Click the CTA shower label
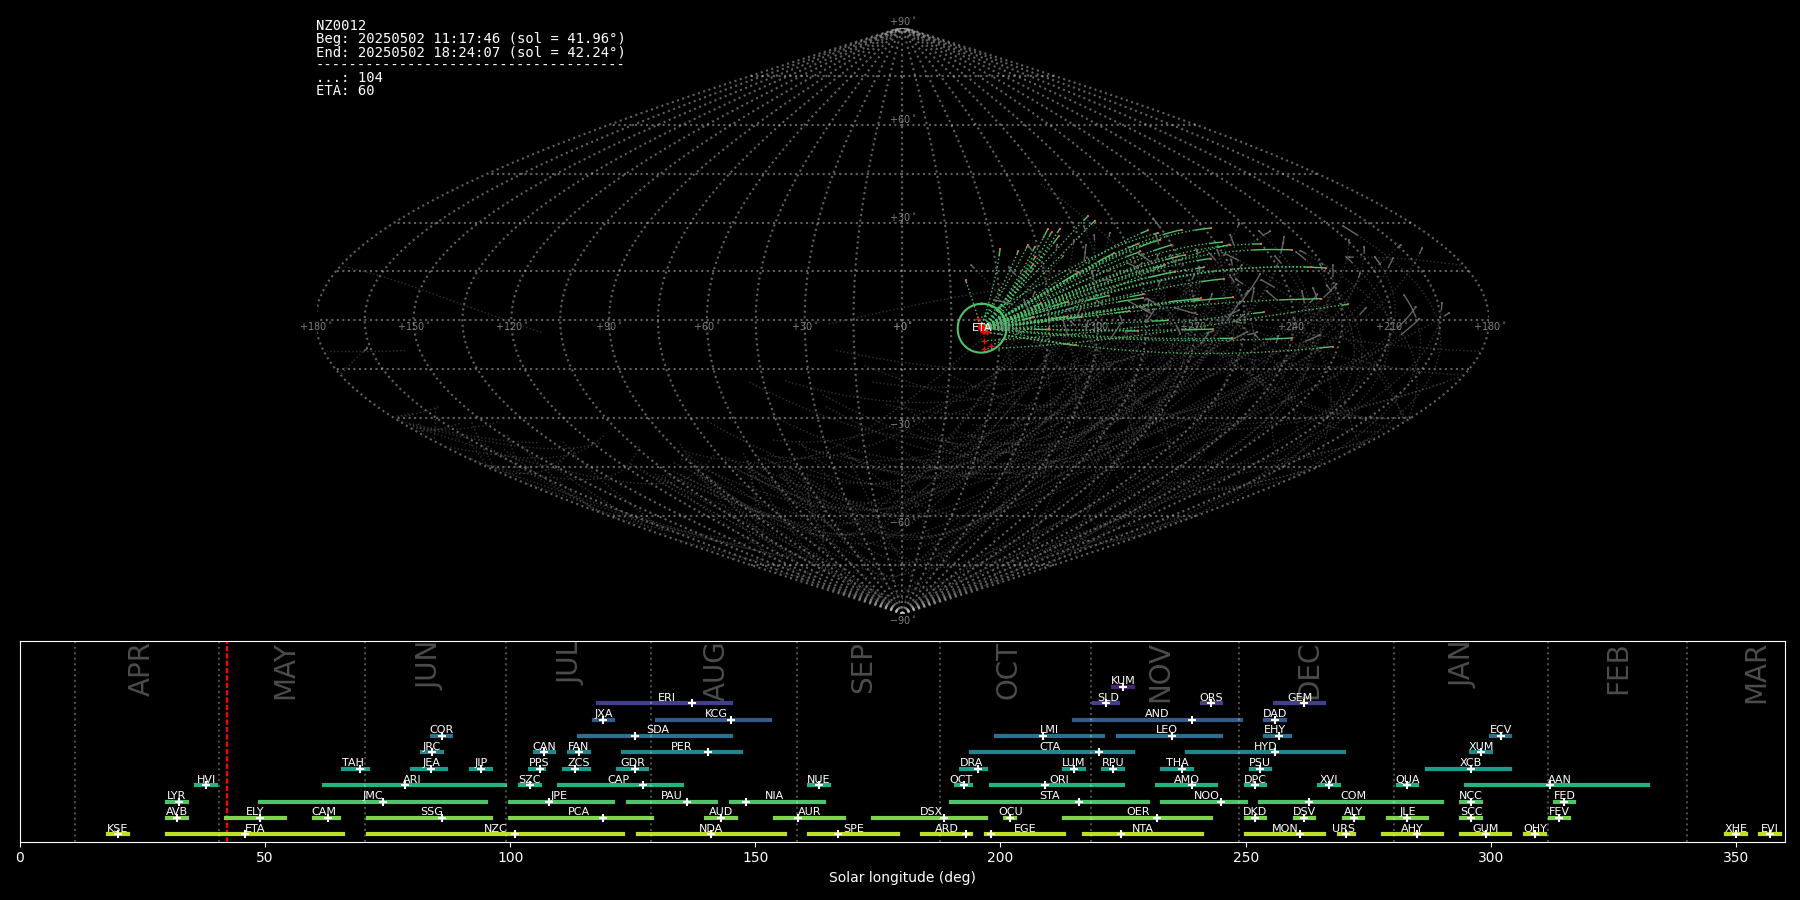Screen dimensions: 1800x900 [x=1049, y=747]
